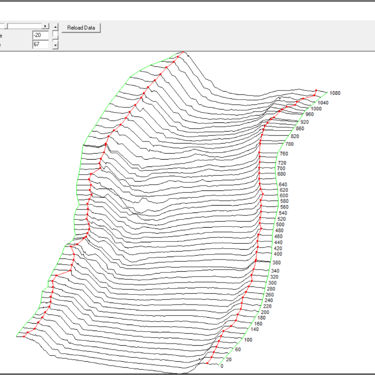
Task: Select the profile label 300
Action: 273,283
